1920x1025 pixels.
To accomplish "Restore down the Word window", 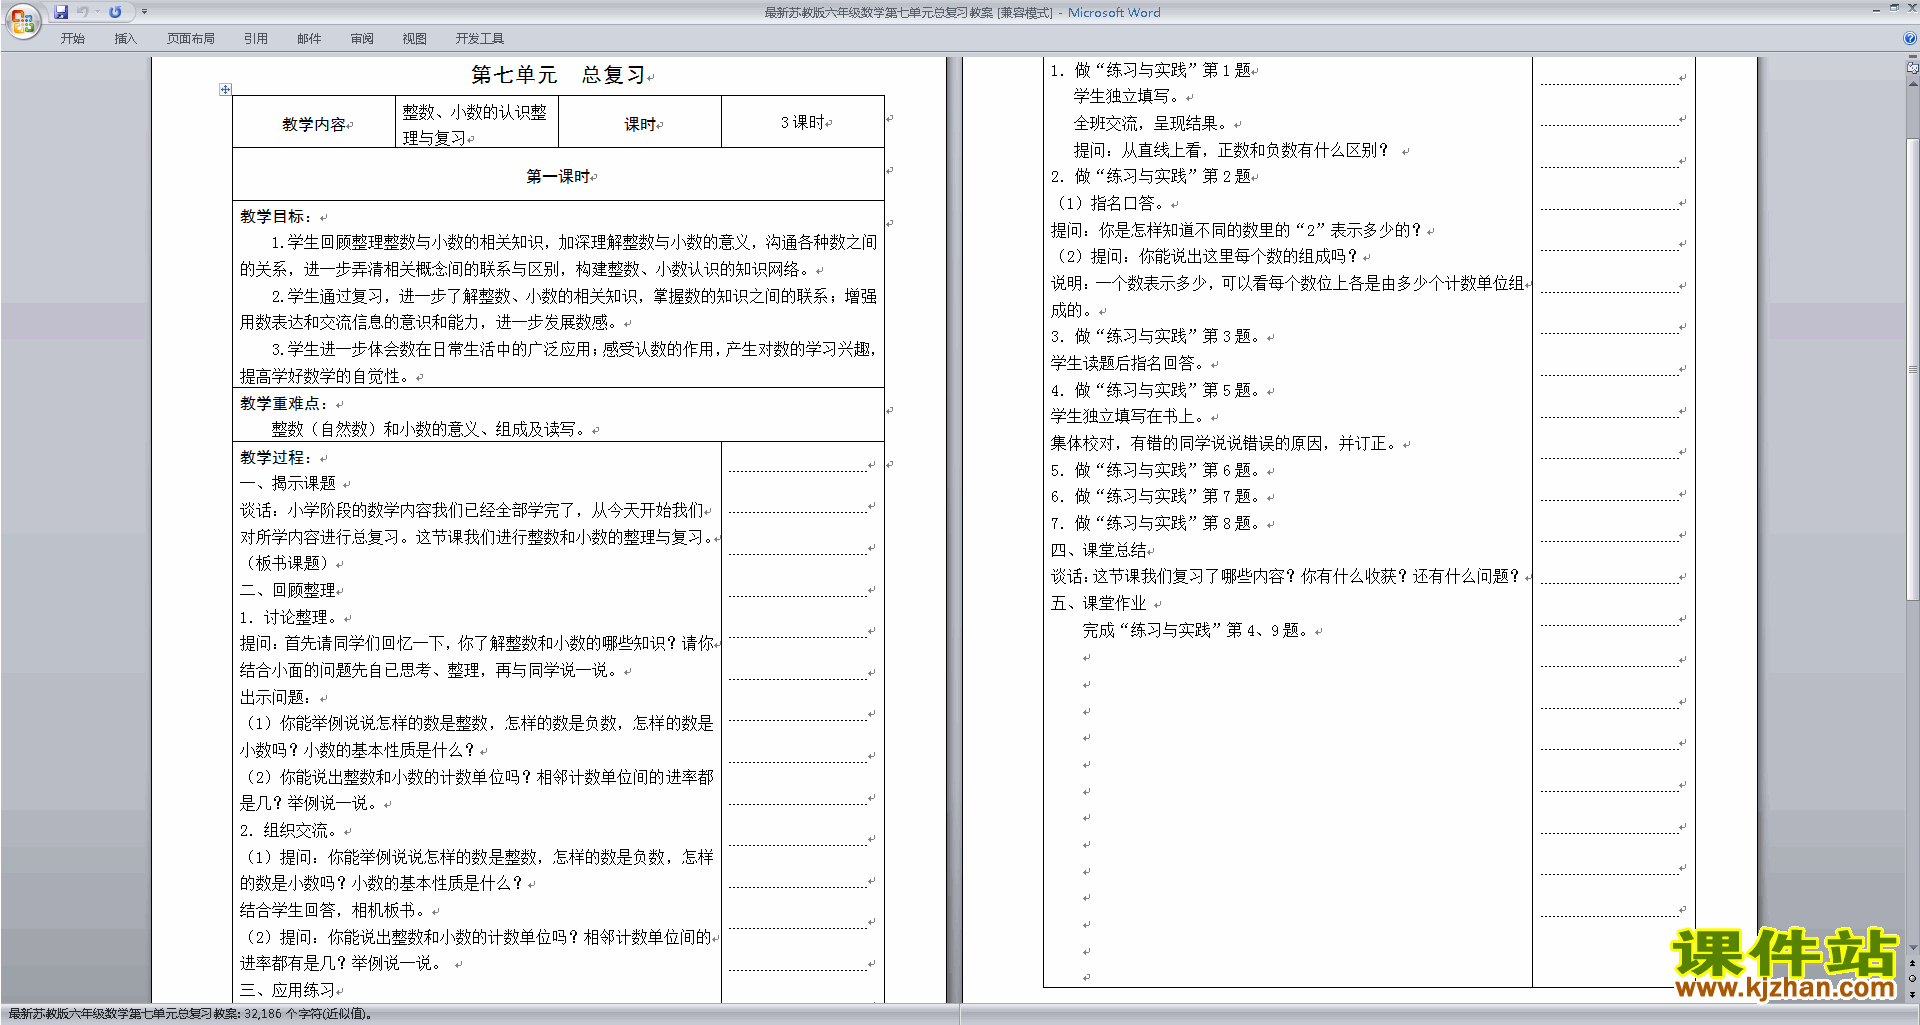I will click(x=1894, y=8).
